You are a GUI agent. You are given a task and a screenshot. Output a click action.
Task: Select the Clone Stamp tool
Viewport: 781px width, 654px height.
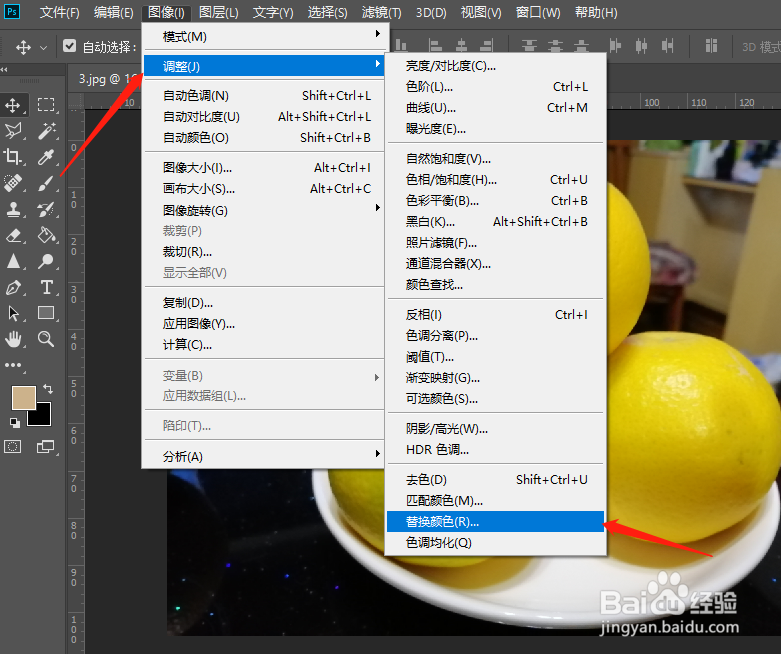[x=13, y=209]
